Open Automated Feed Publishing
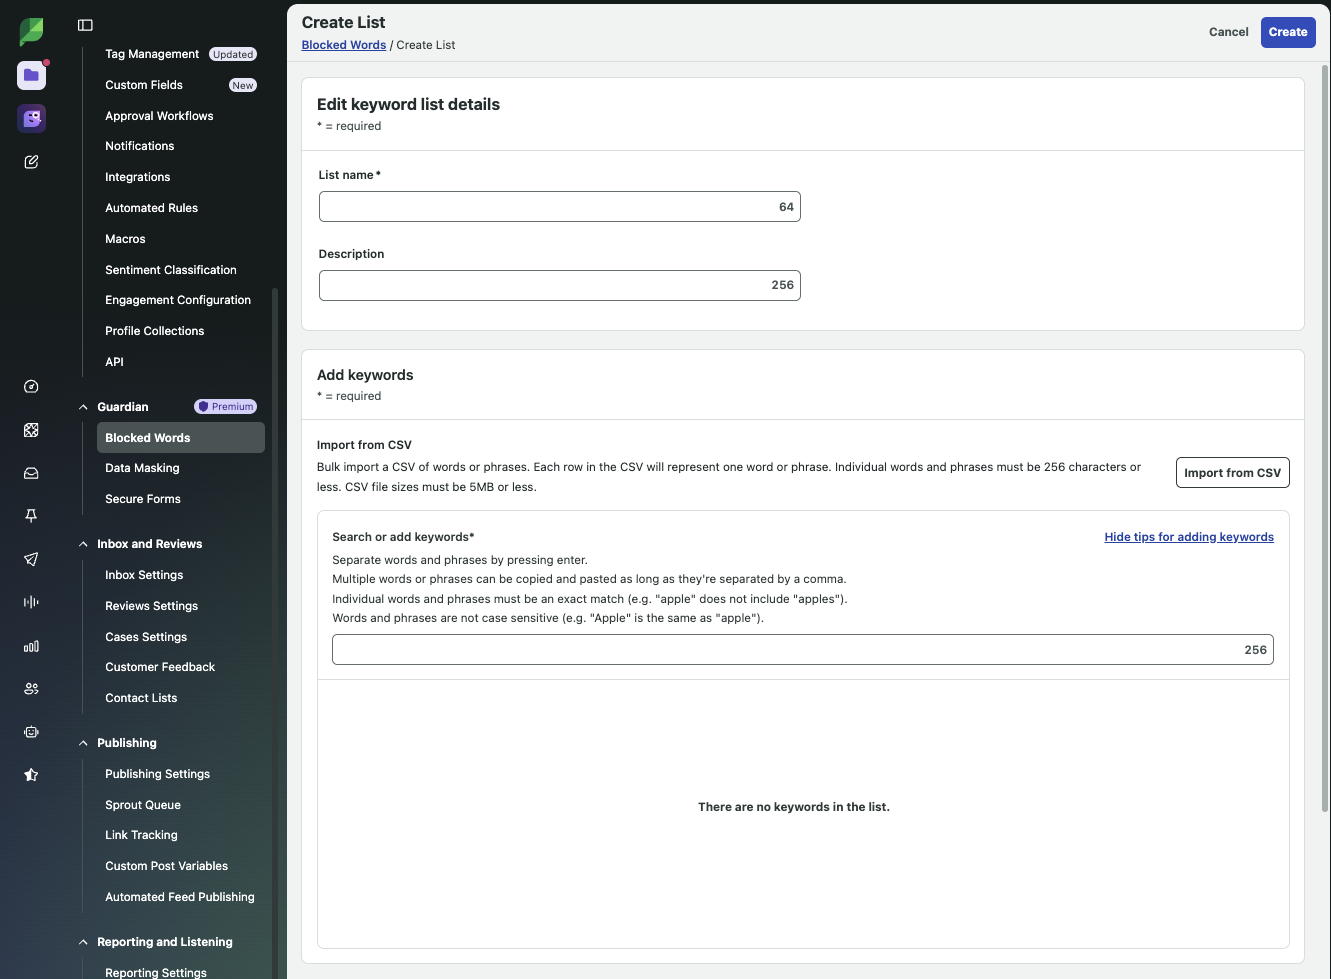This screenshot has width=1331, height=979. coord(180,897)
